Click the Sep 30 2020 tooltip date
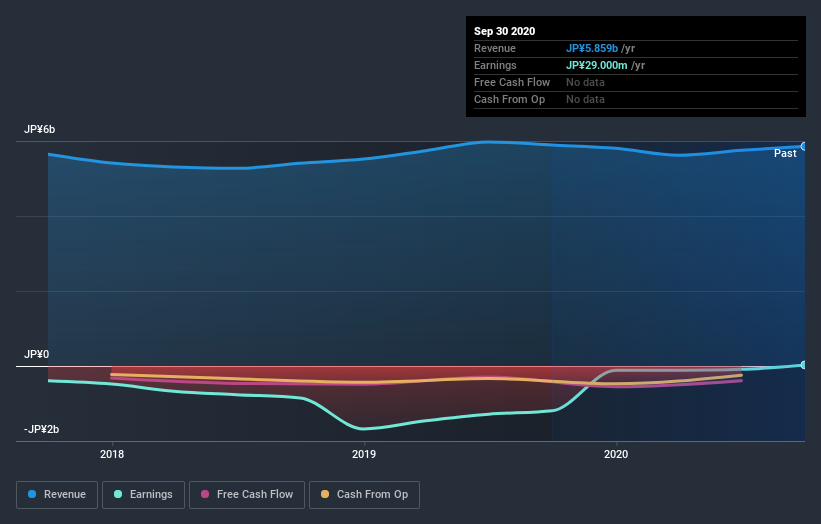This screenshot has height=524, width=821. pos(504,31)
